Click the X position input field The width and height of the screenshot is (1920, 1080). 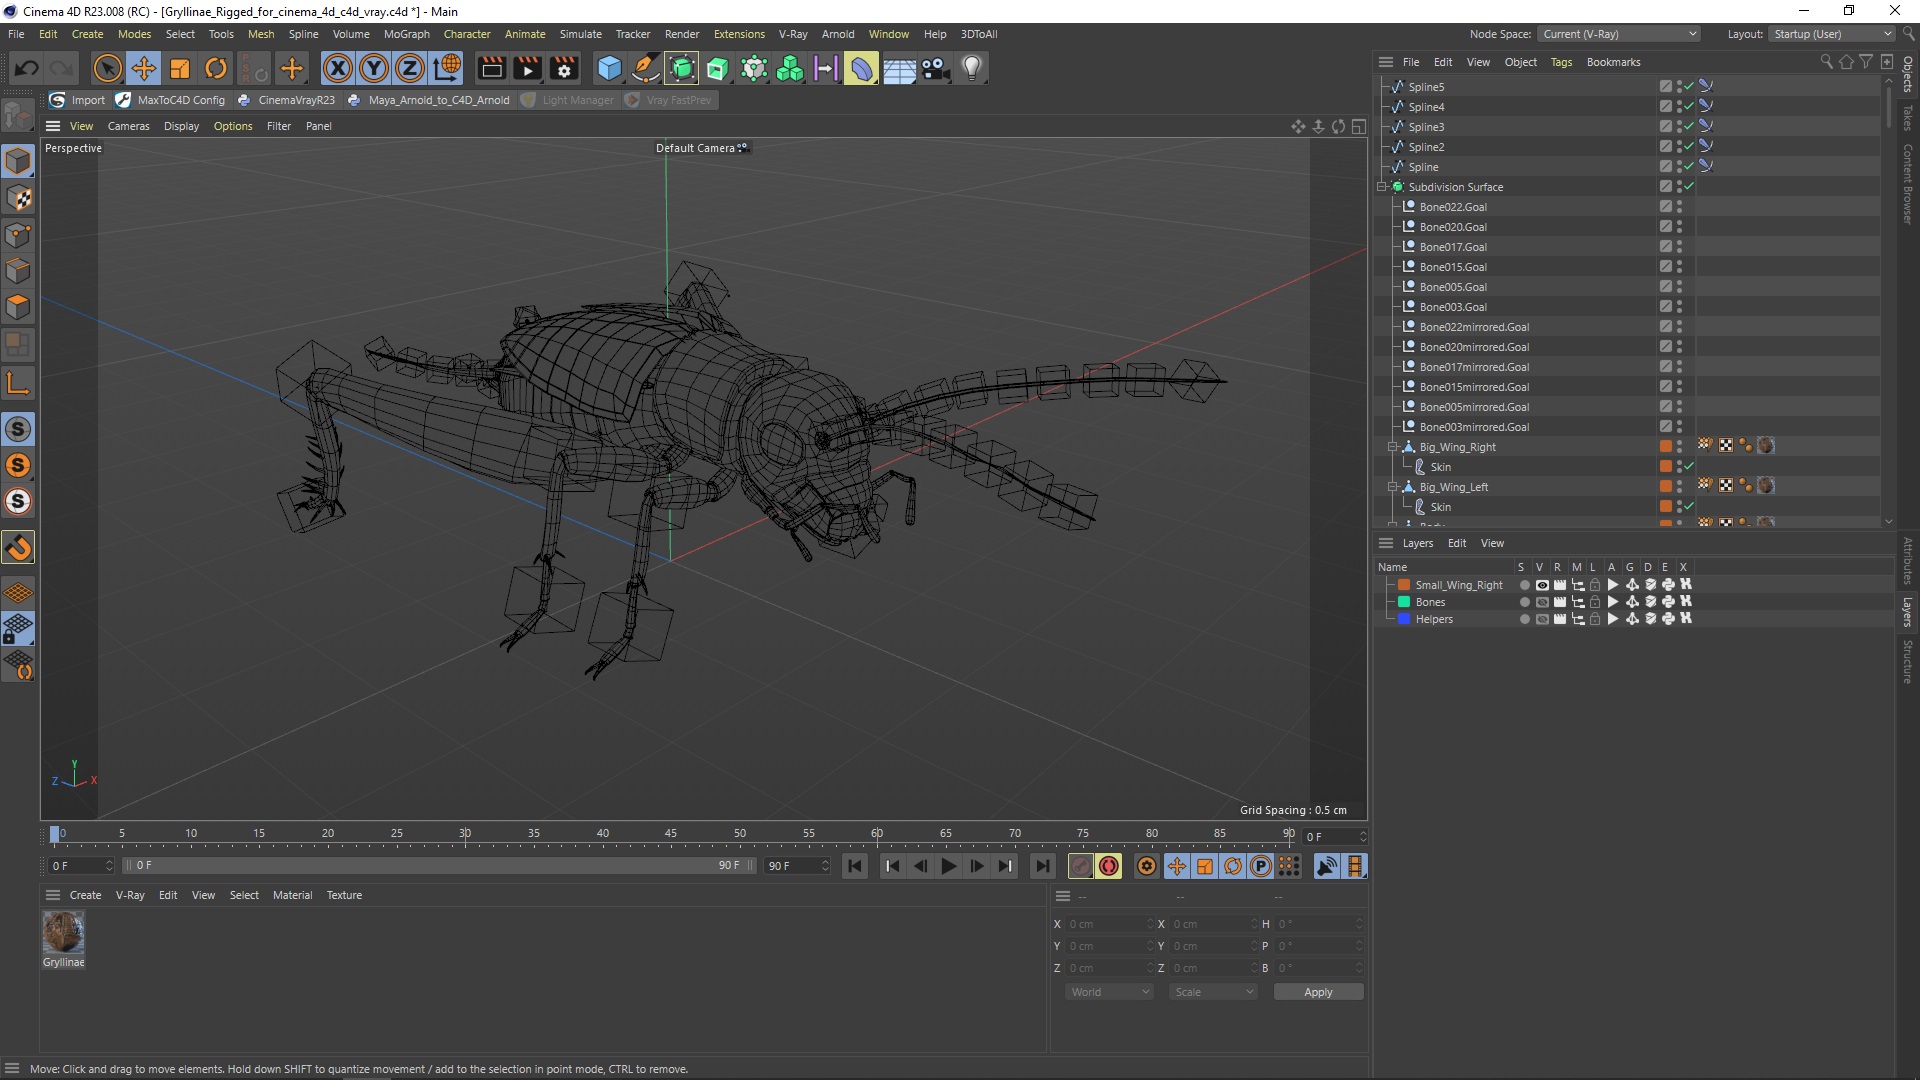click(1108, 924)
